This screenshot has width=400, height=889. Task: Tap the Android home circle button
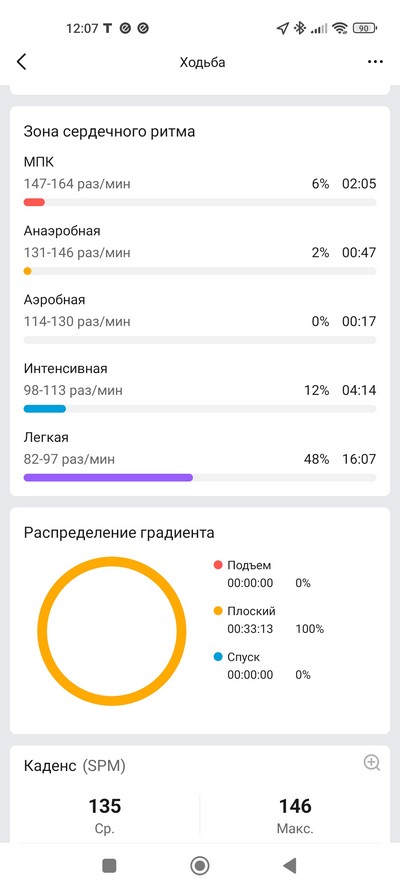(199, 865)
